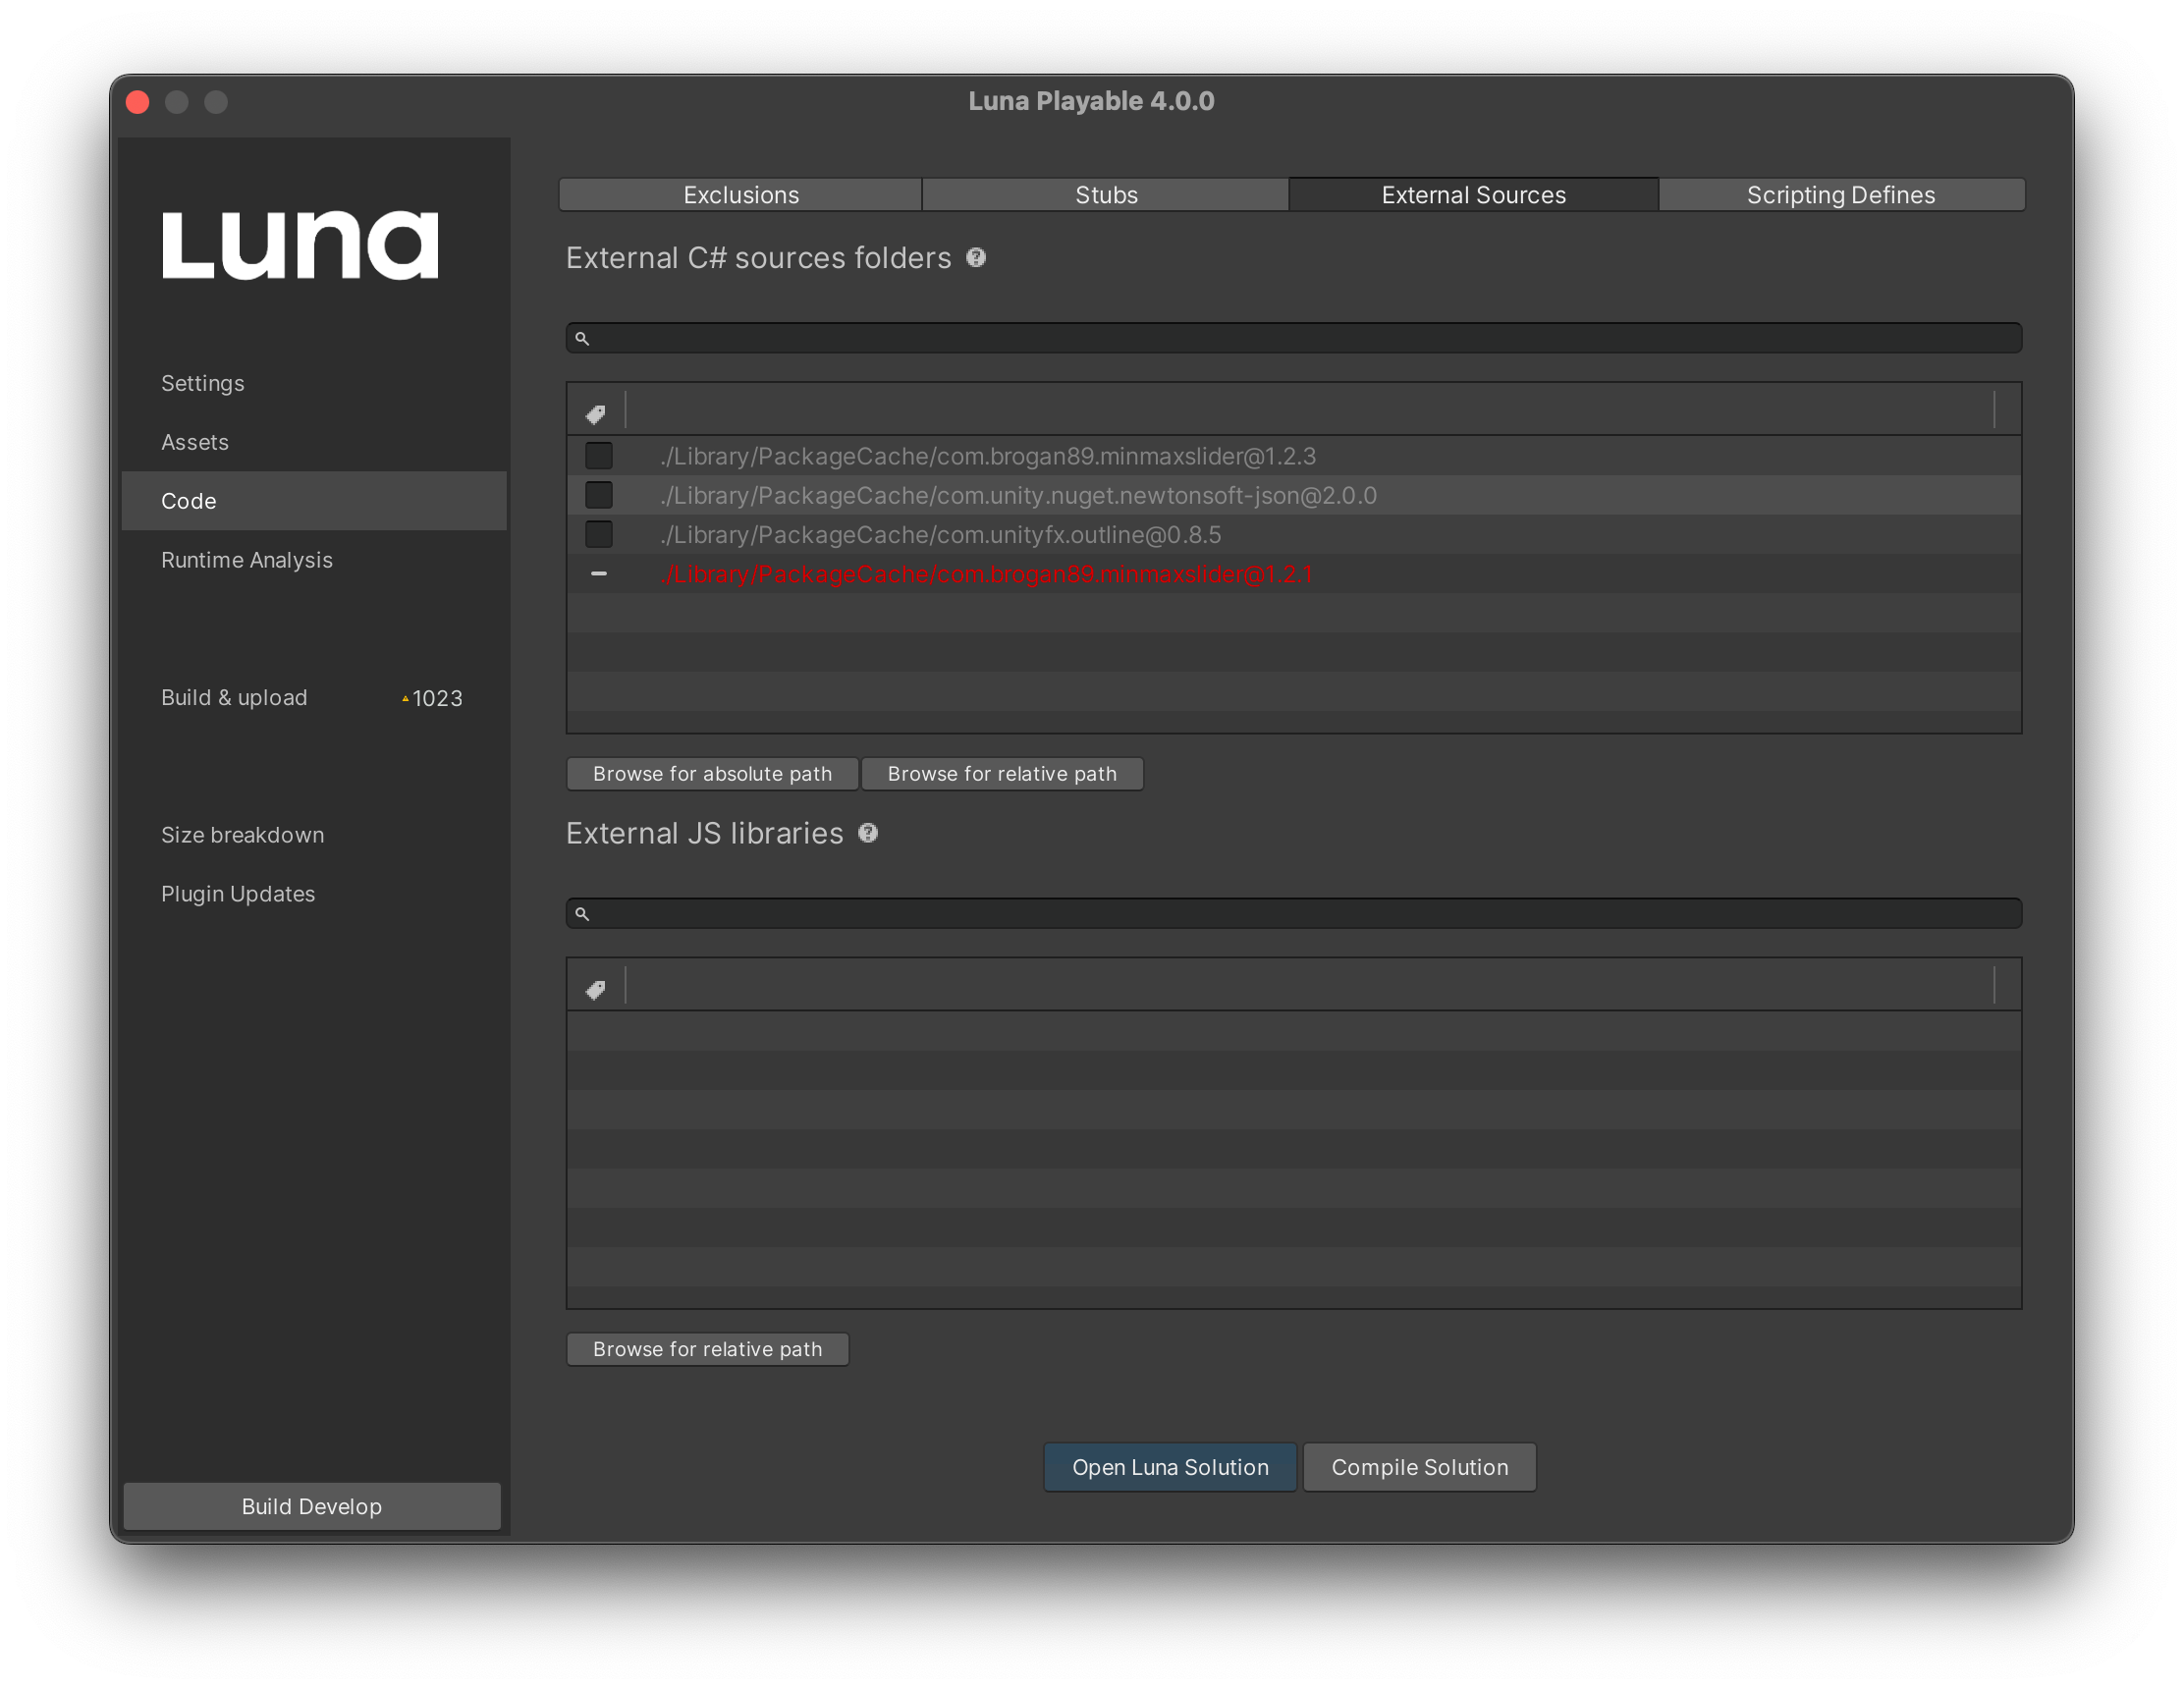Switch to the Exclusions tab

[740, 194]
